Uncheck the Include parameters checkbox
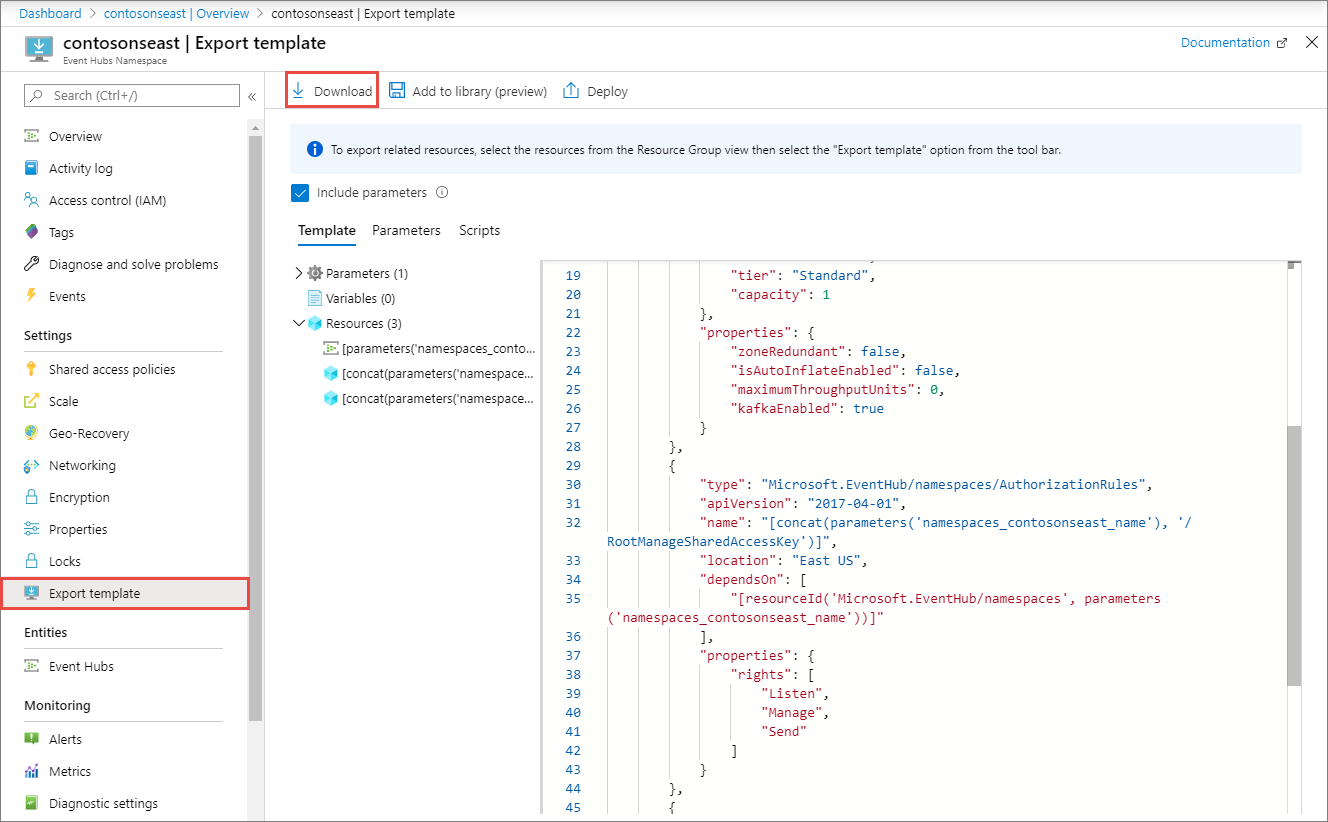The image size is (1328, 822). [x=300, y=193]
